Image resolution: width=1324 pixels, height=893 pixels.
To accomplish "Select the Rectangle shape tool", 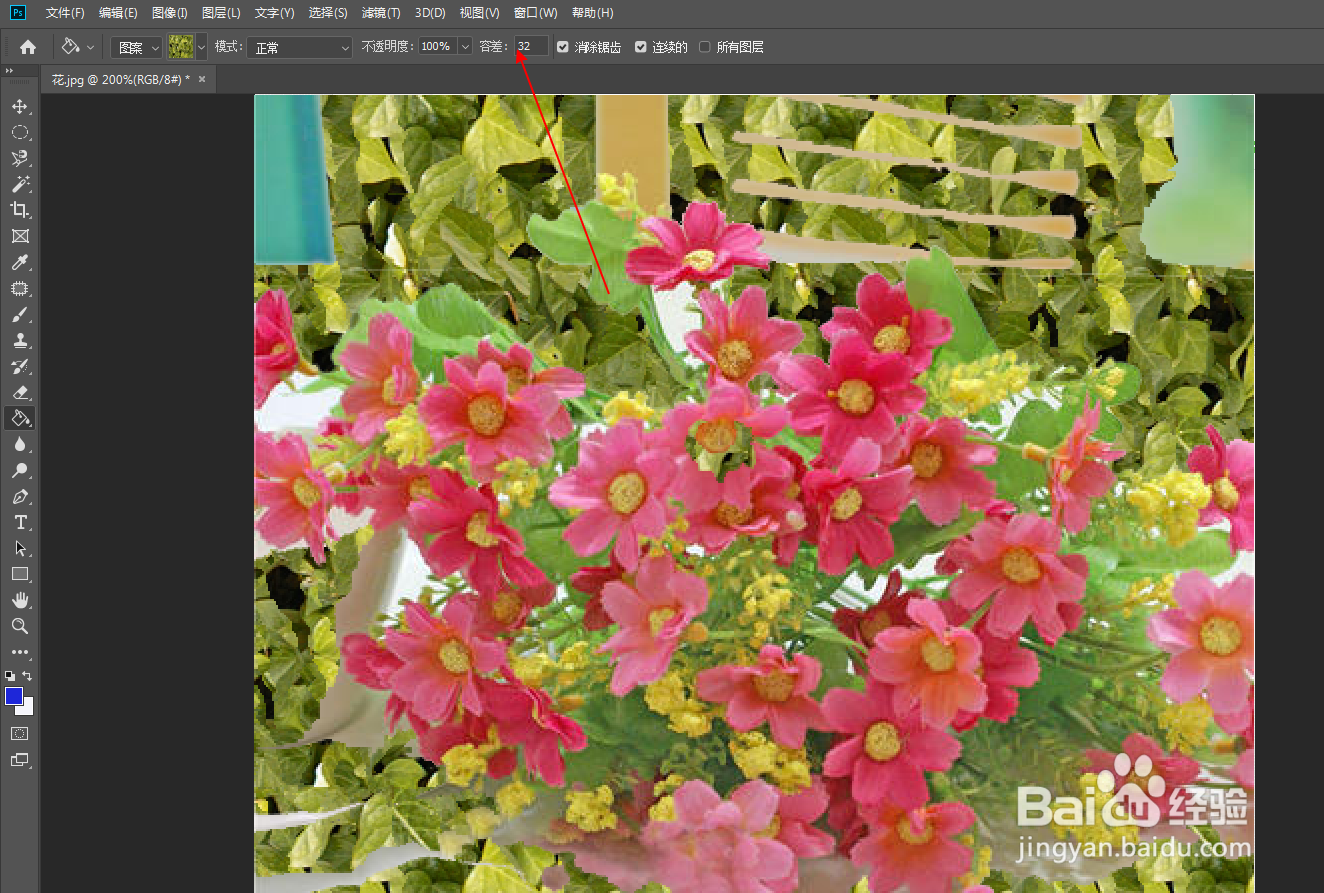I will [x=20, y=574].
